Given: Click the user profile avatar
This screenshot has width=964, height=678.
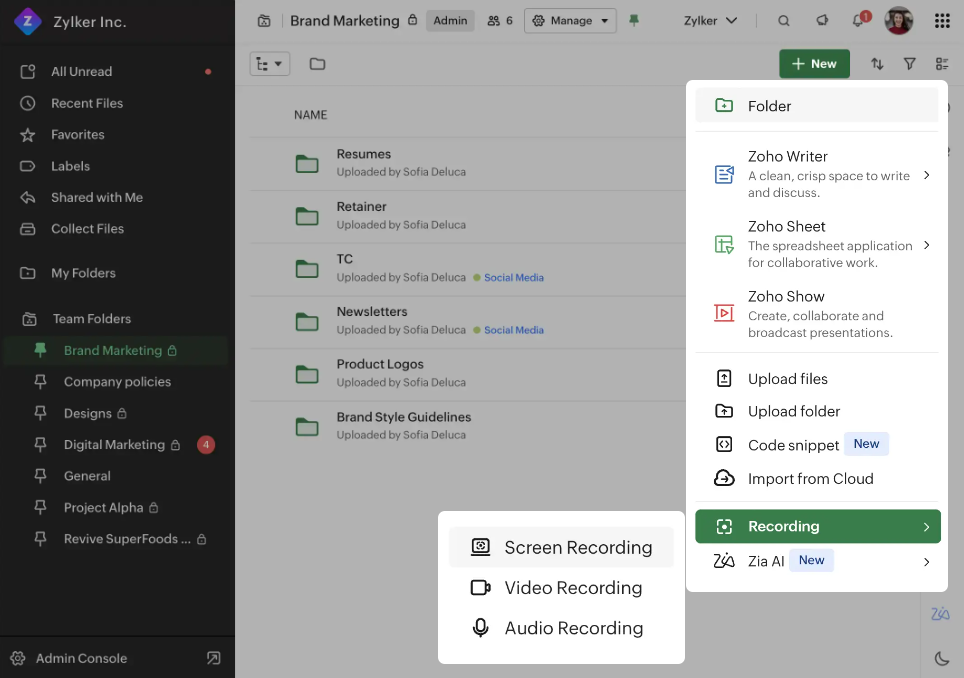Looking at the screenshot, I should tap(899, 21).
